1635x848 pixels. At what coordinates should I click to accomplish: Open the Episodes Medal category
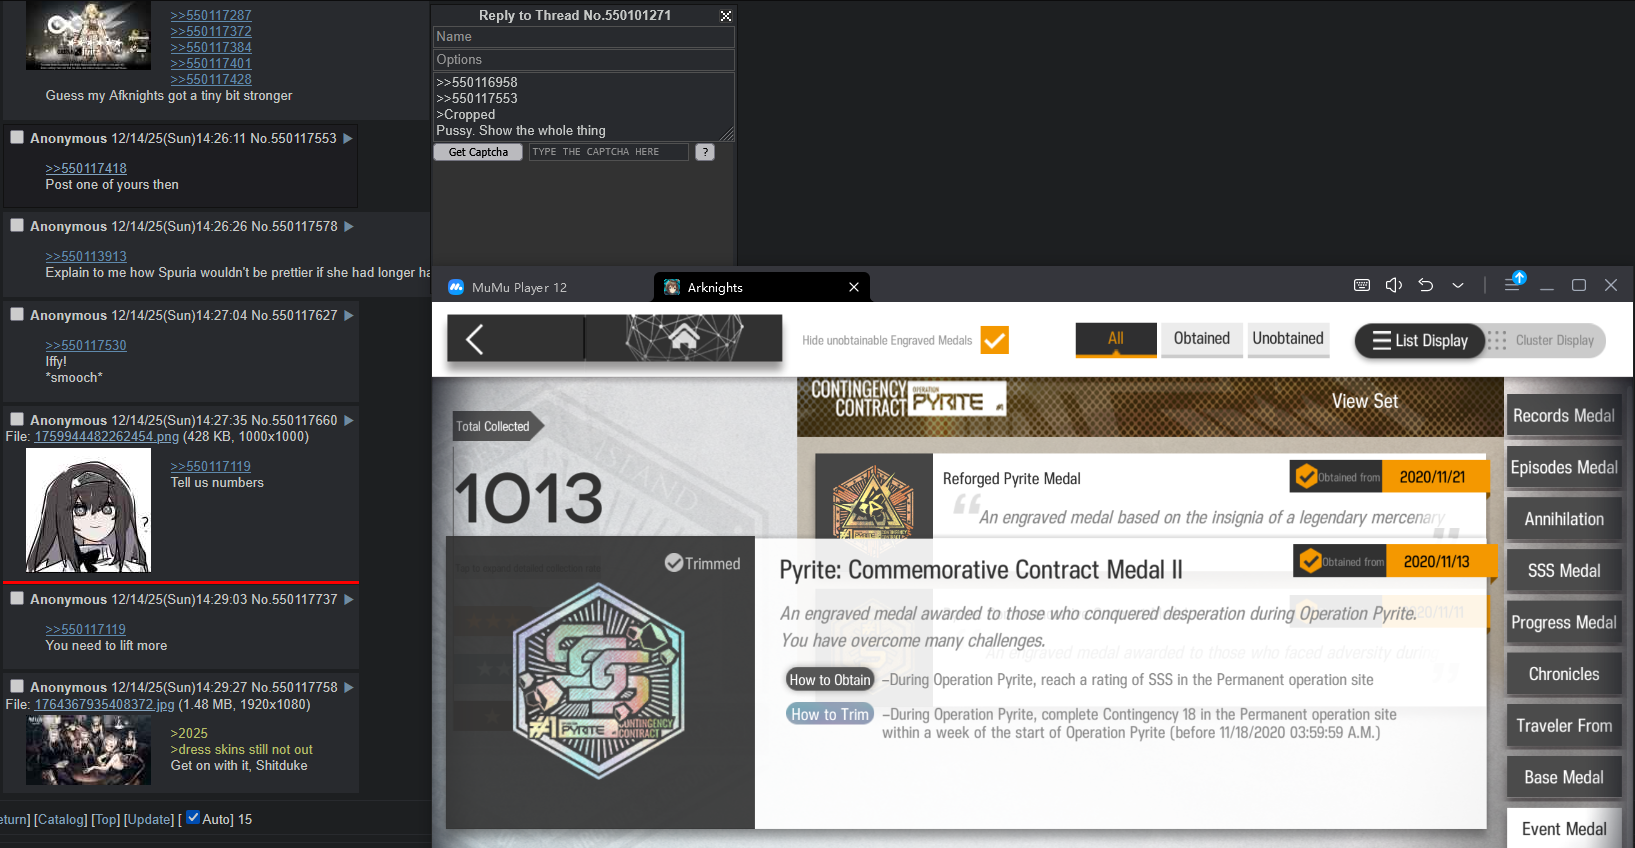tap(1564, 467)
